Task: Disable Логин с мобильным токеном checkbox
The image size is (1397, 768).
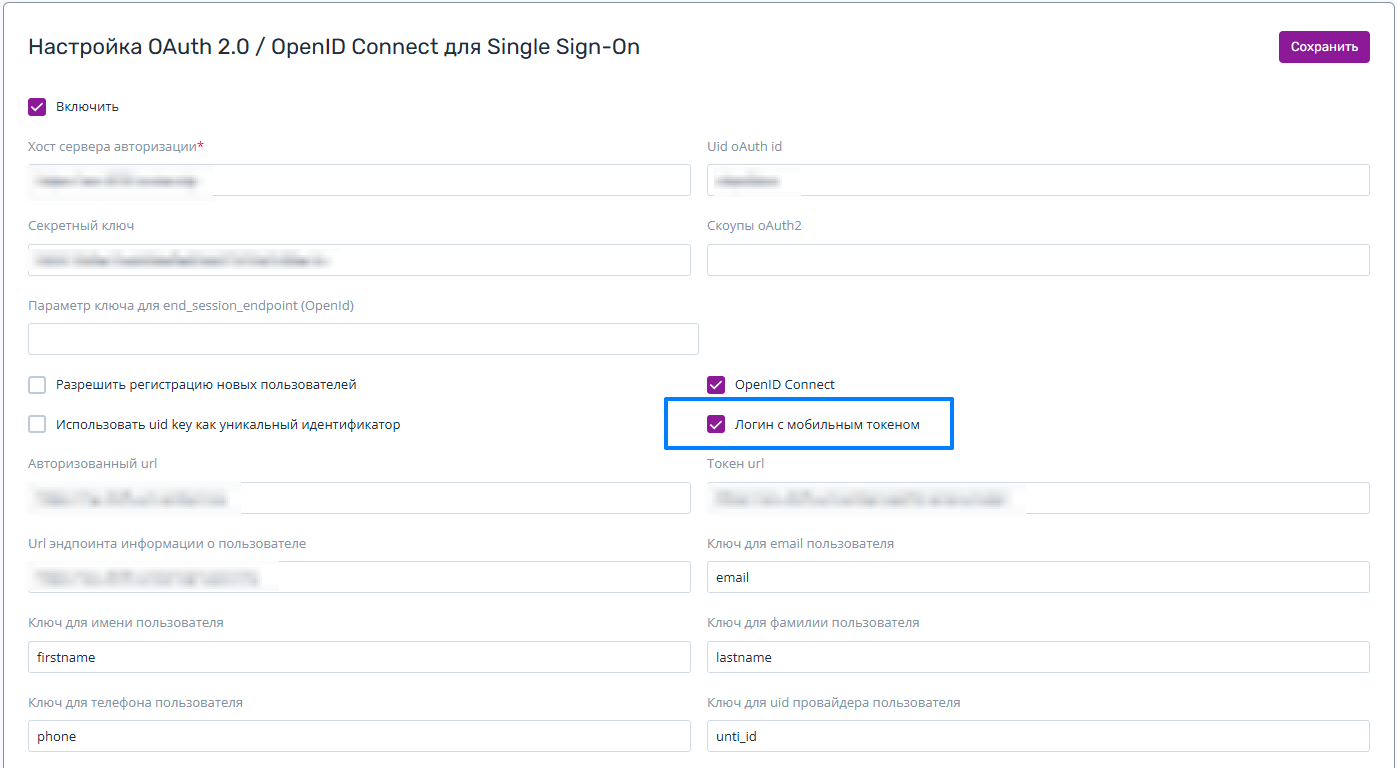Action: (716, 425)
